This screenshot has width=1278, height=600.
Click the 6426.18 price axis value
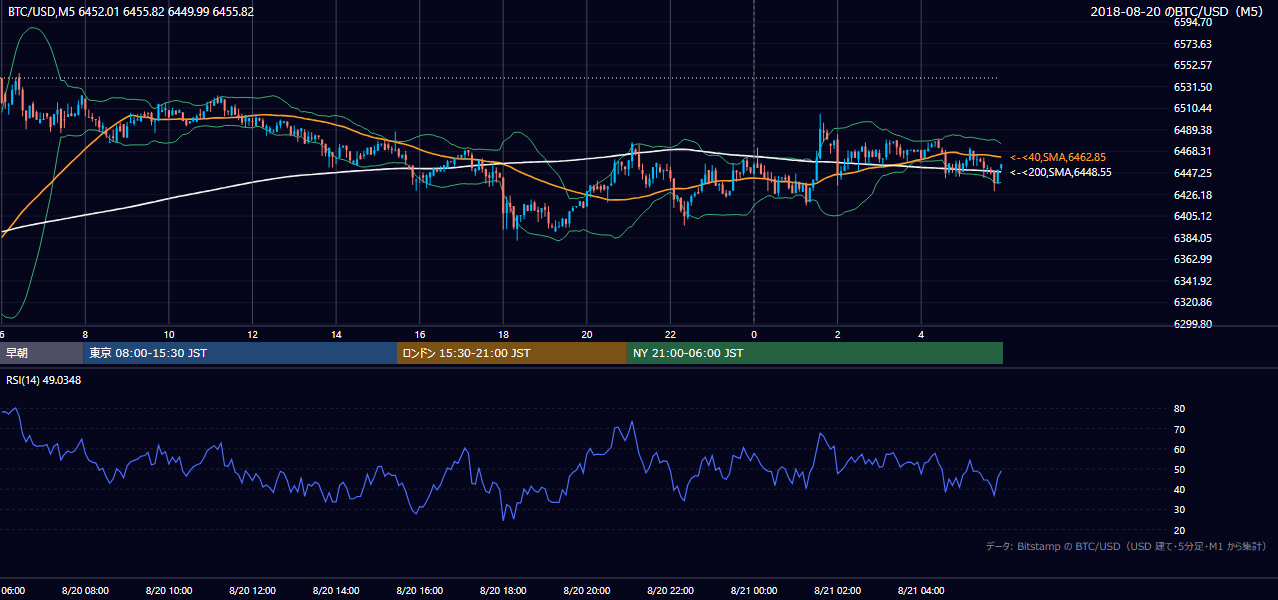pyautogui.click(x=1193, y=195)
